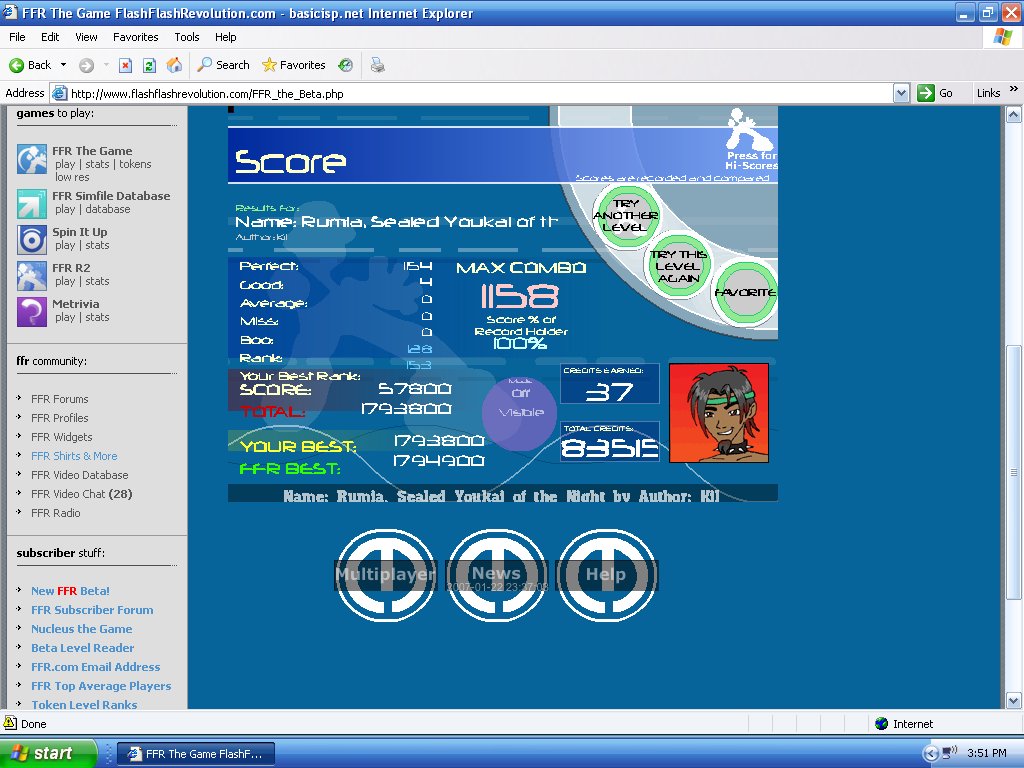Expand the Links toolbar chevron

(1014, 89)
